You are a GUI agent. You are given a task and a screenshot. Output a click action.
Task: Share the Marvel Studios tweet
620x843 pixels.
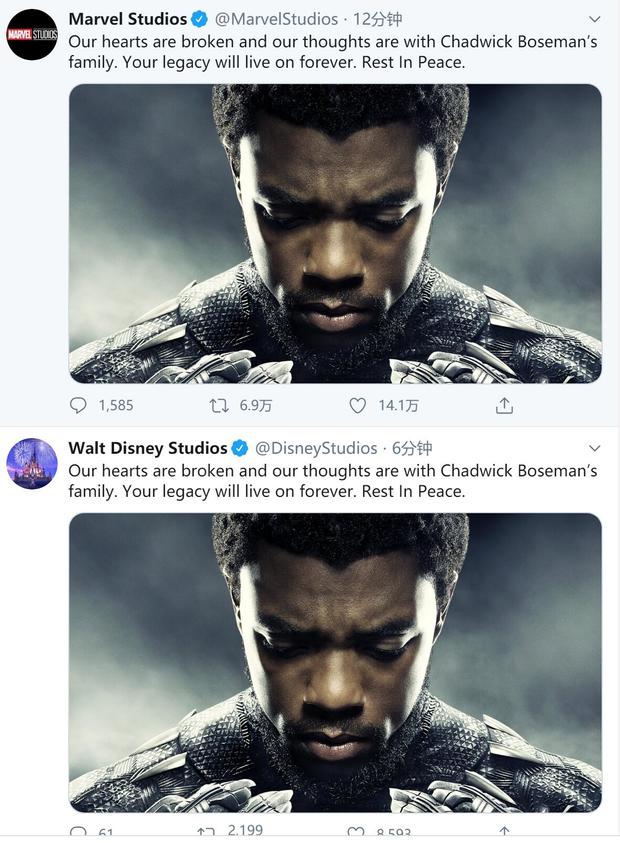click(504, 405)
